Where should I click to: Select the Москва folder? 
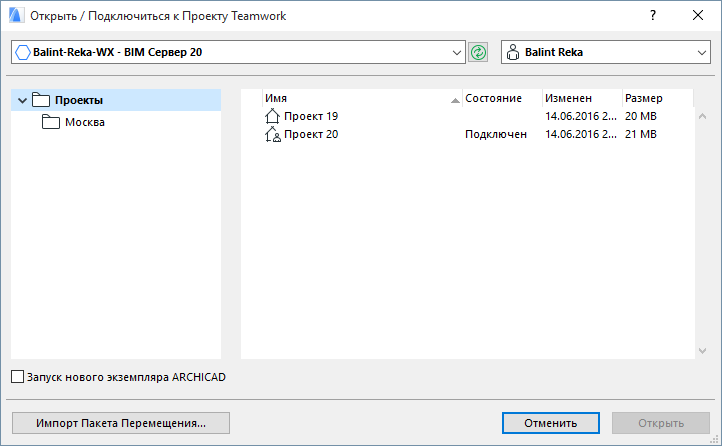[85, 122]
